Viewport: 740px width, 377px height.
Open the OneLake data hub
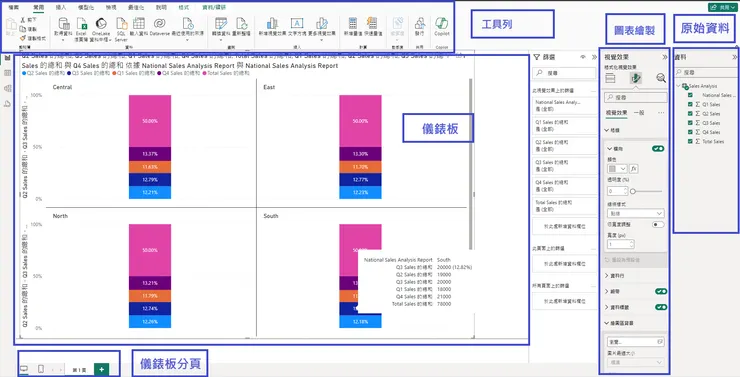pyautogui.click(x=101, y=28)
